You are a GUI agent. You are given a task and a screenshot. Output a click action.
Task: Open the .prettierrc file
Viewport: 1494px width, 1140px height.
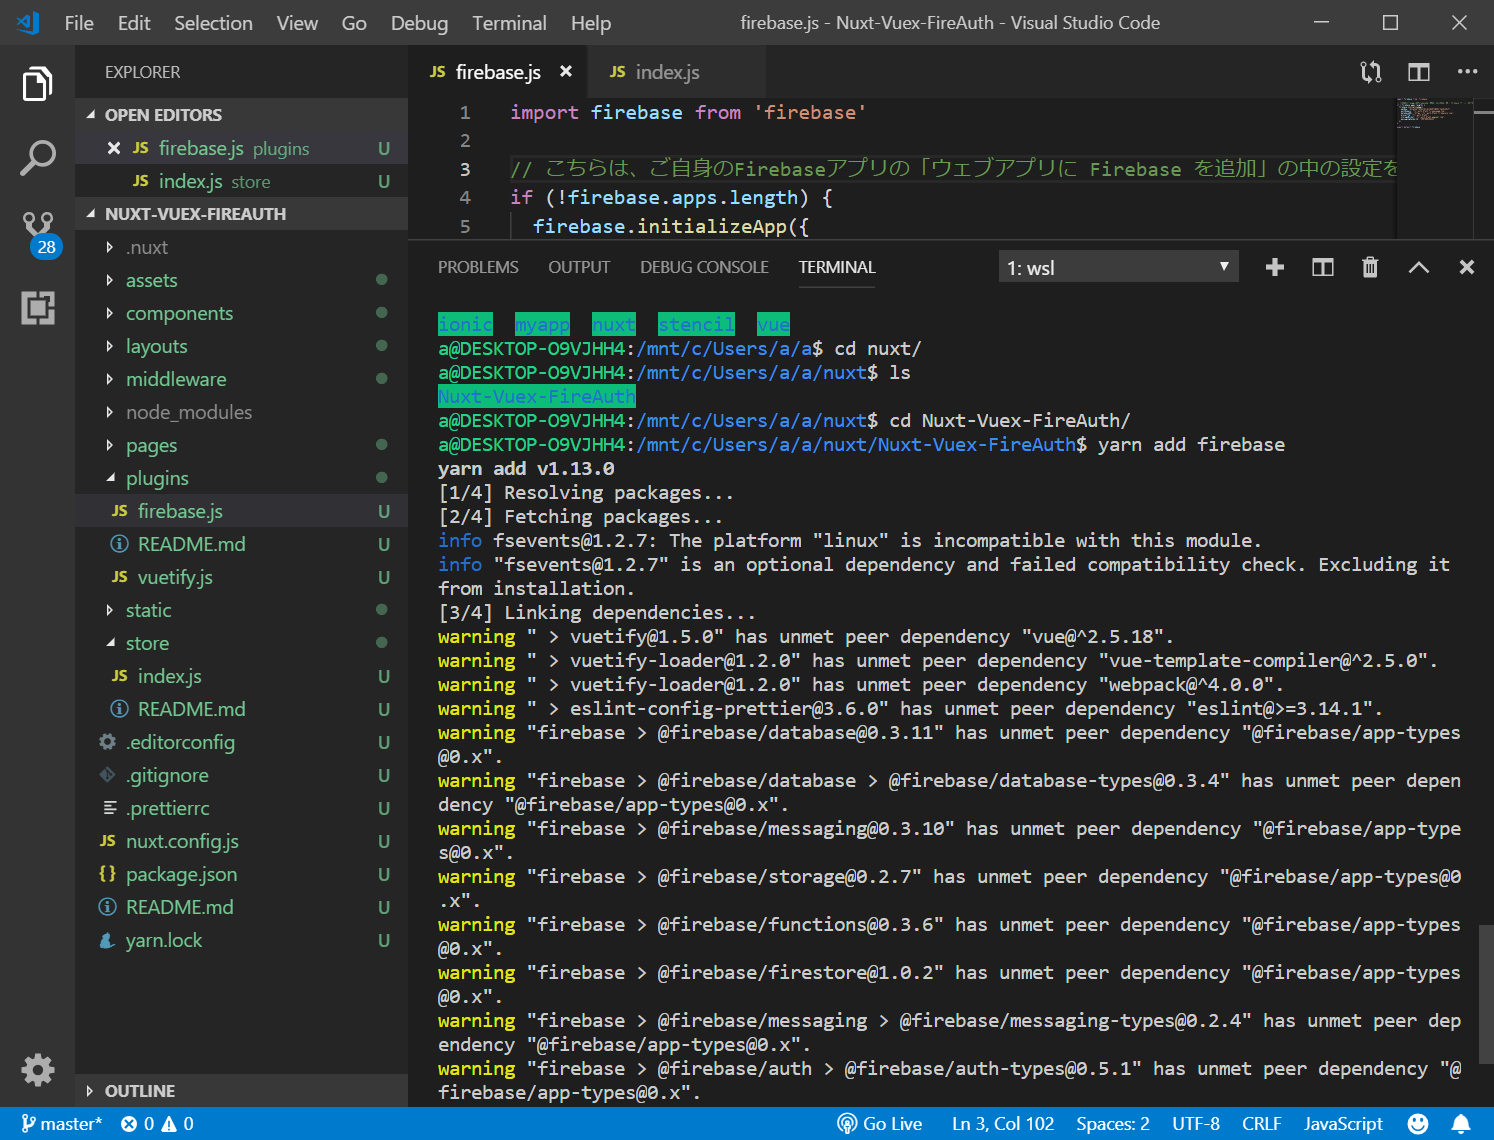tap(241, 808)
